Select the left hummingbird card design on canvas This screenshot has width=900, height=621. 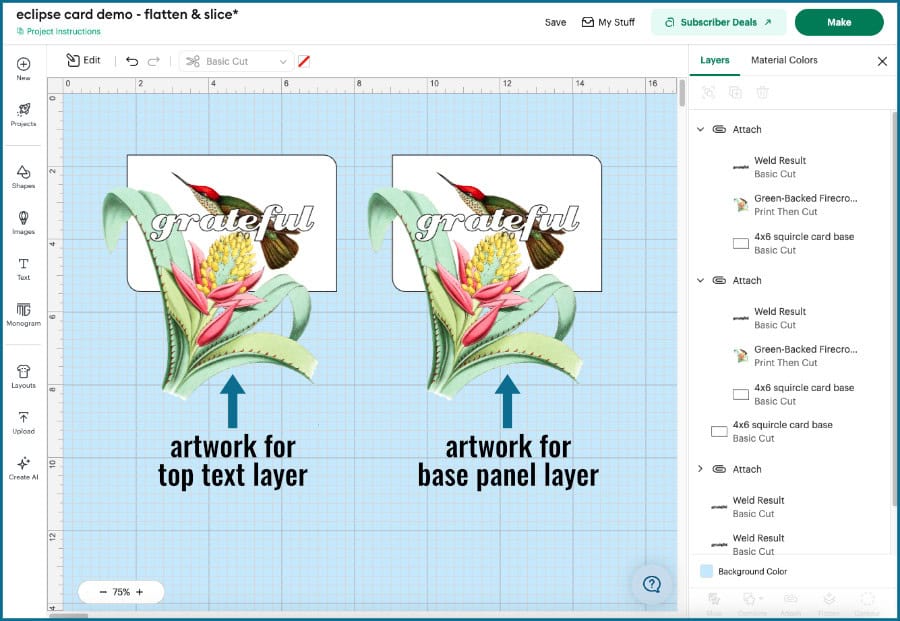[x=221, y=275]
